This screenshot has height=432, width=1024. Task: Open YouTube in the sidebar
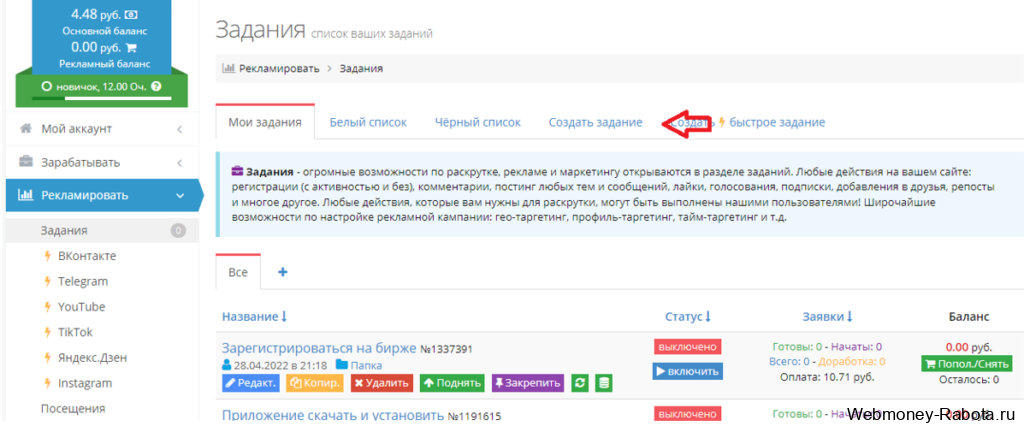(82, 307)
